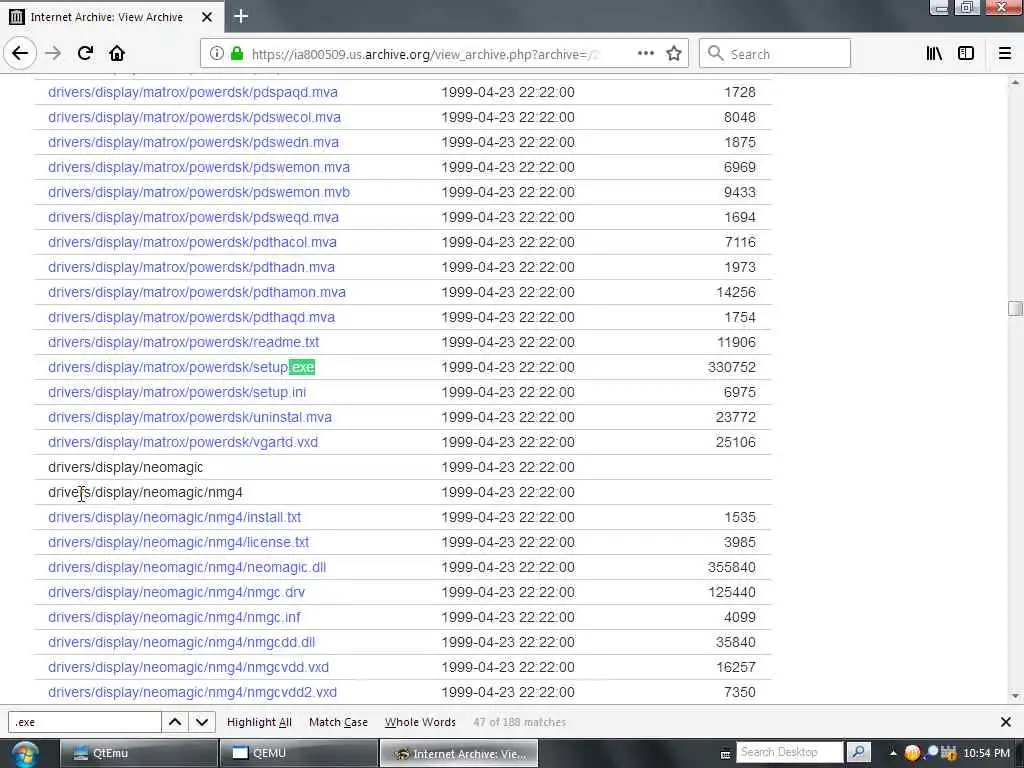
Task: Go back to the previous page
Action: tap(20, 54)
